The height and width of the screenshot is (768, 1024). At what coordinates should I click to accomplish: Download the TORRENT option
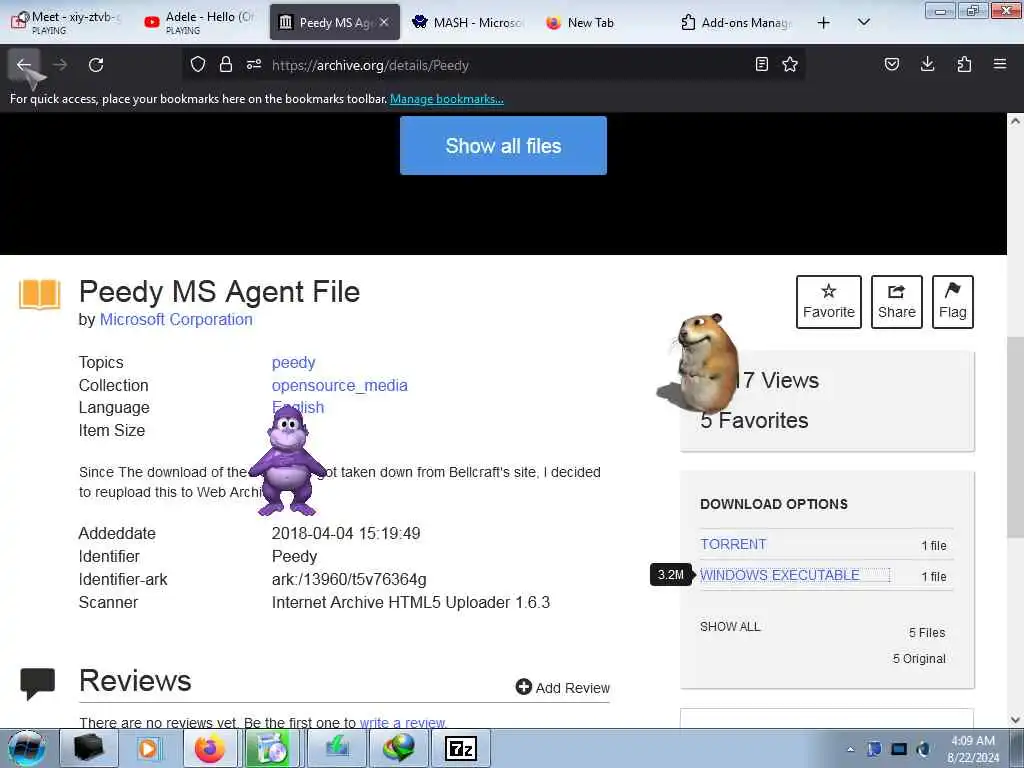[733, 544]
